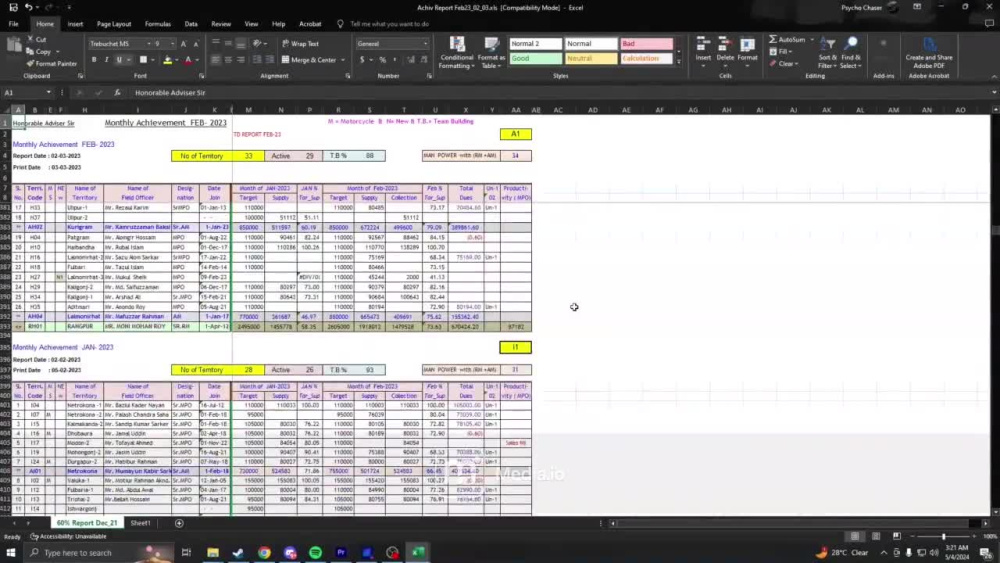This screenshot has width=1000, height=563.
Task: Click Merge & Center
Action: point(309,60)
